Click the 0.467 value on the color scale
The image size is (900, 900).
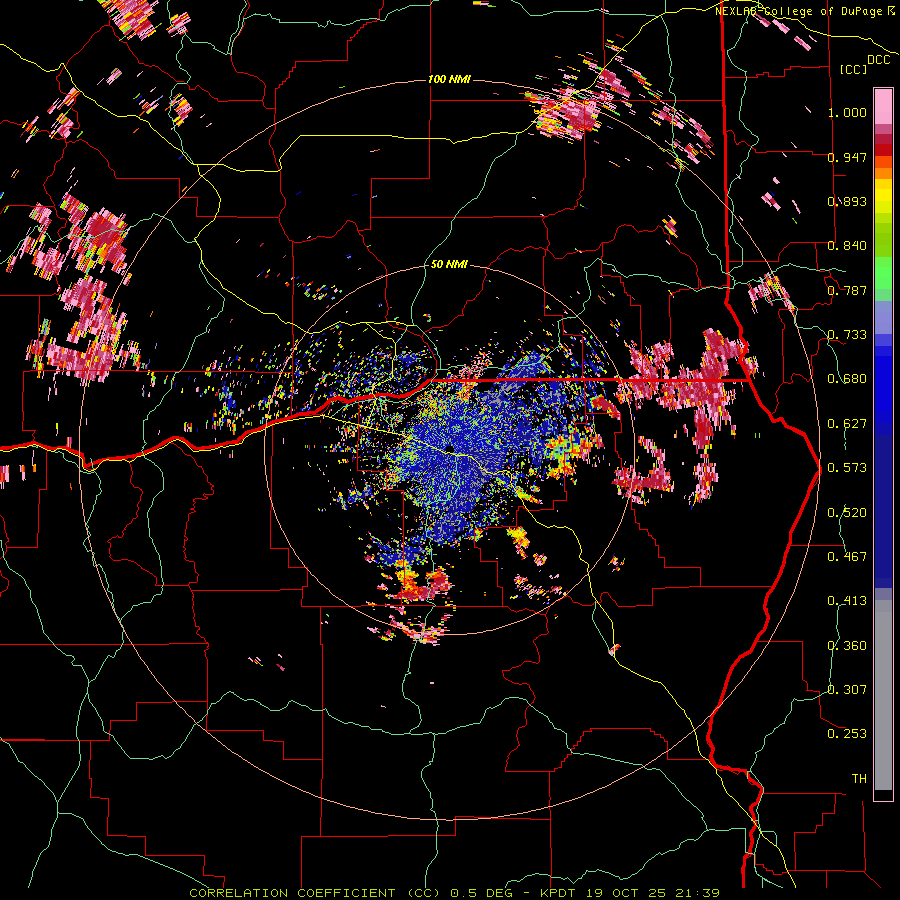click(847, 557)
